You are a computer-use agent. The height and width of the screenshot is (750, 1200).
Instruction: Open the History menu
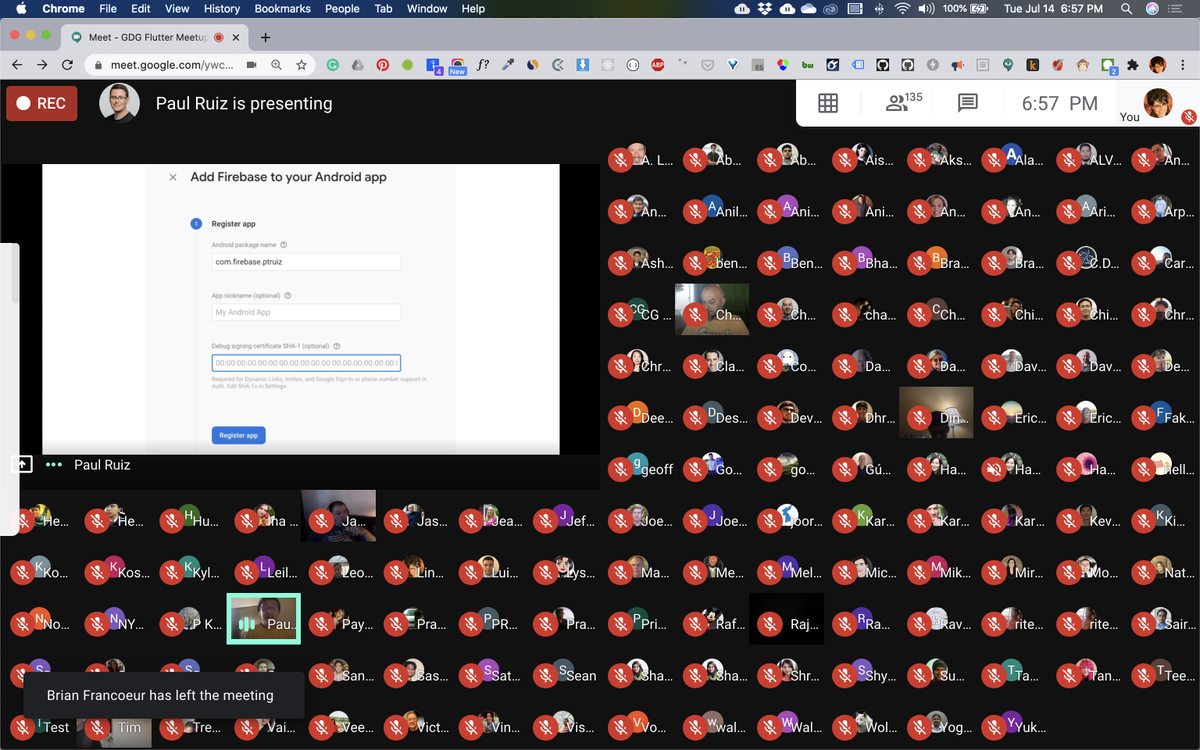tap(221, 8)
